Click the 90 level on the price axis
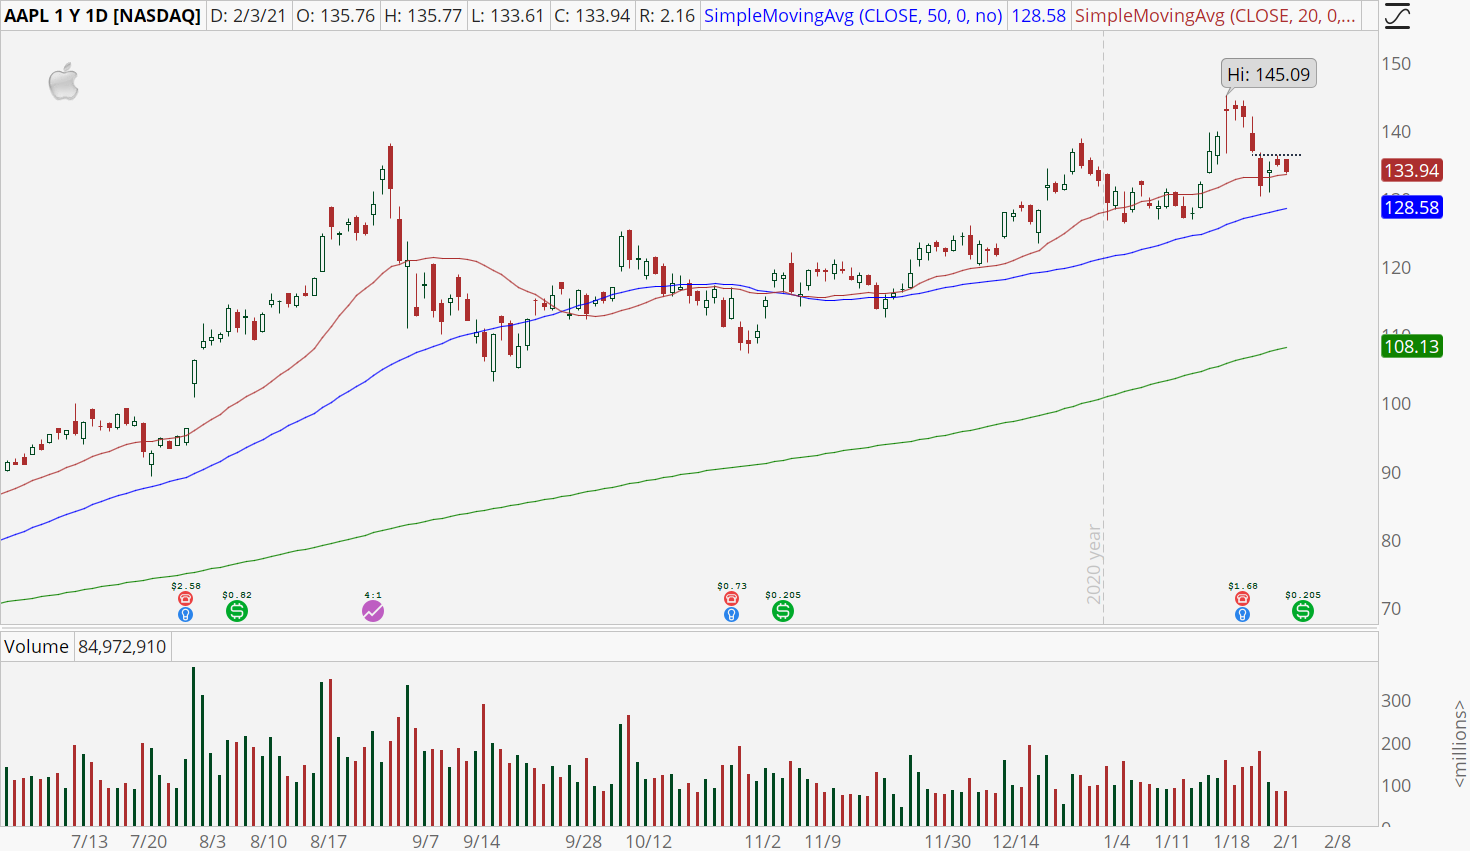The height and width of the screenshot is (851, 1470). (1391, 472)
